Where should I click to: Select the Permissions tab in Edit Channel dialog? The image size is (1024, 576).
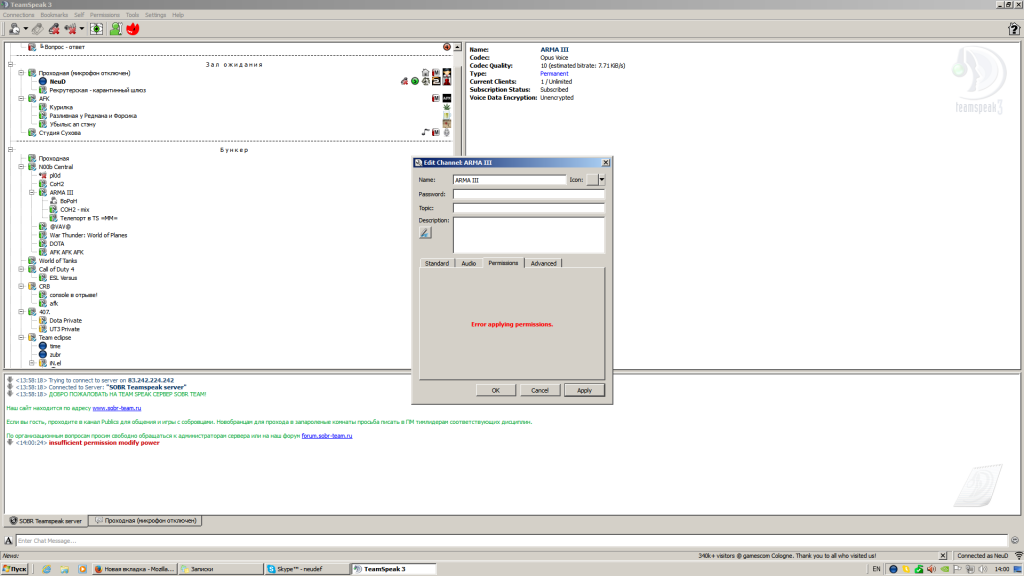pos(503,263)
